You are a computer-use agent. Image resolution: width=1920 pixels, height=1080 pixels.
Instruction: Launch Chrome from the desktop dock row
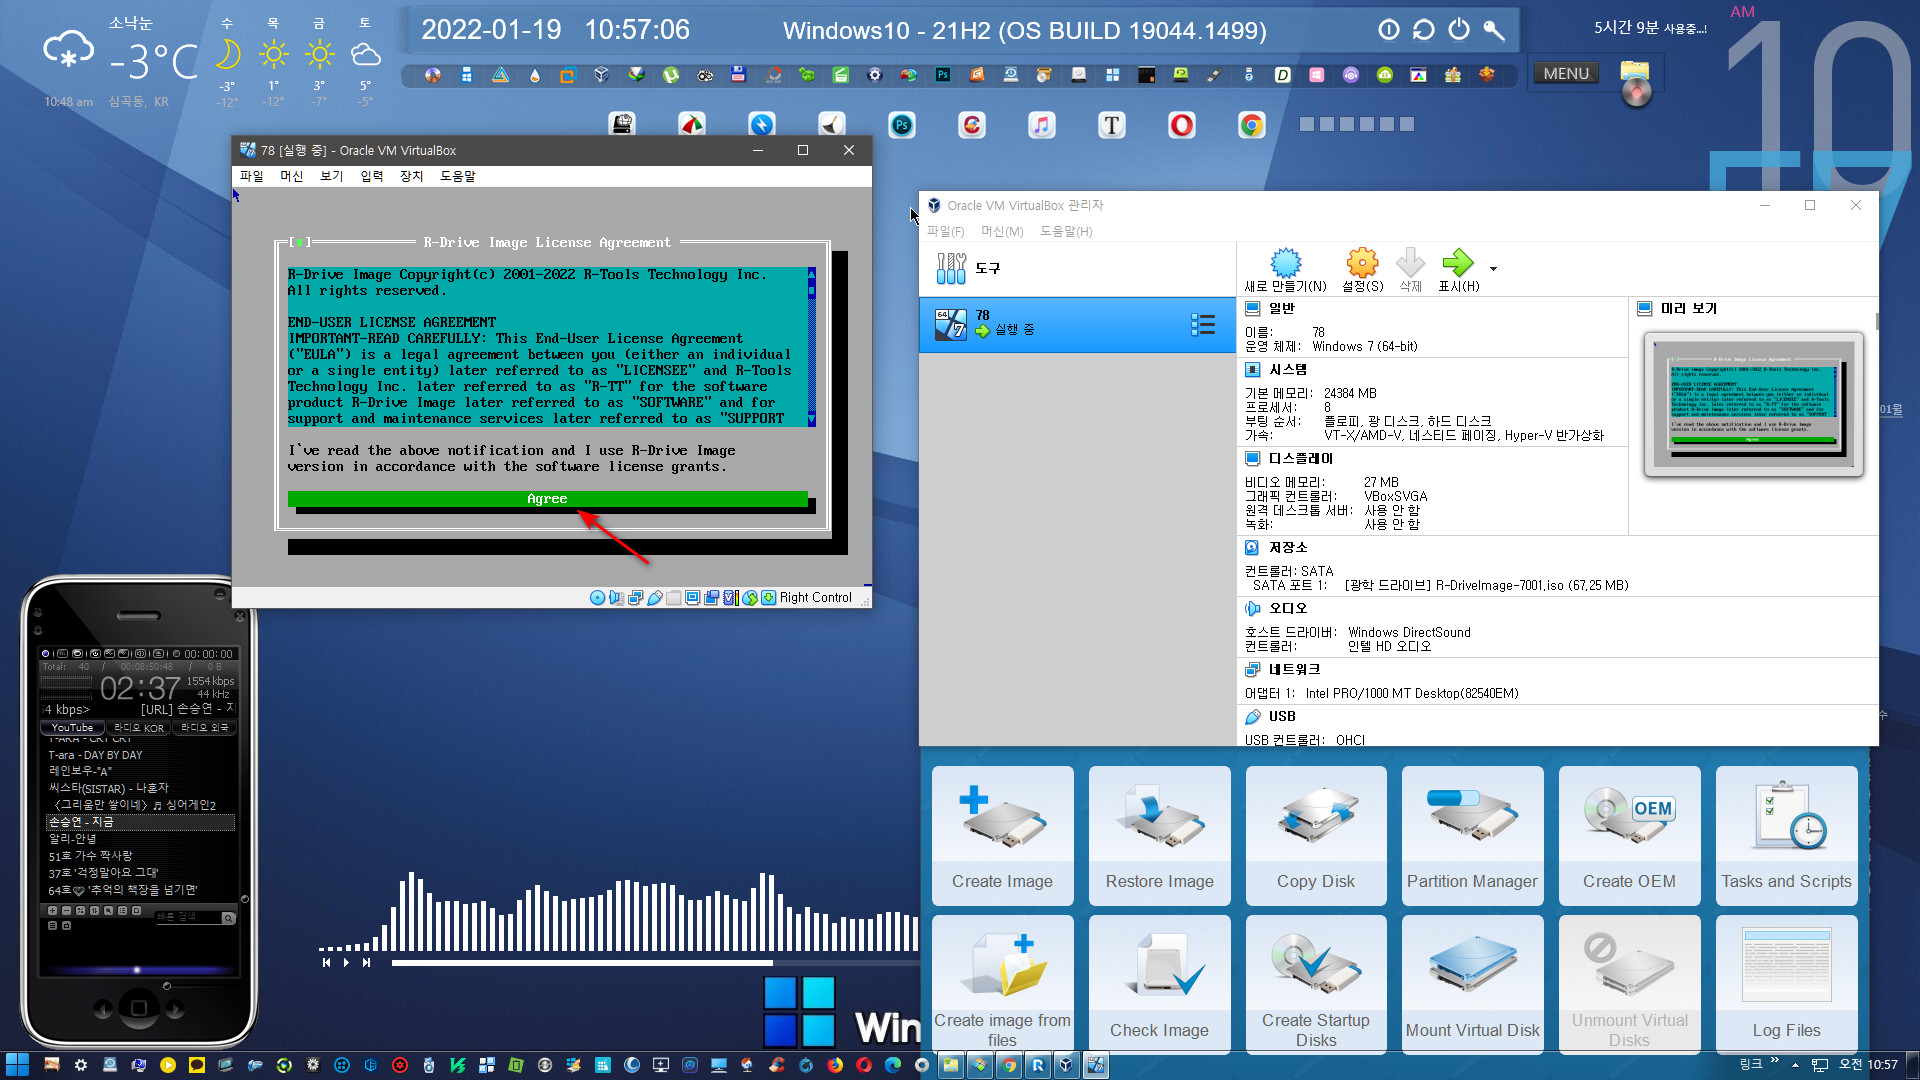coord(1251,125)
